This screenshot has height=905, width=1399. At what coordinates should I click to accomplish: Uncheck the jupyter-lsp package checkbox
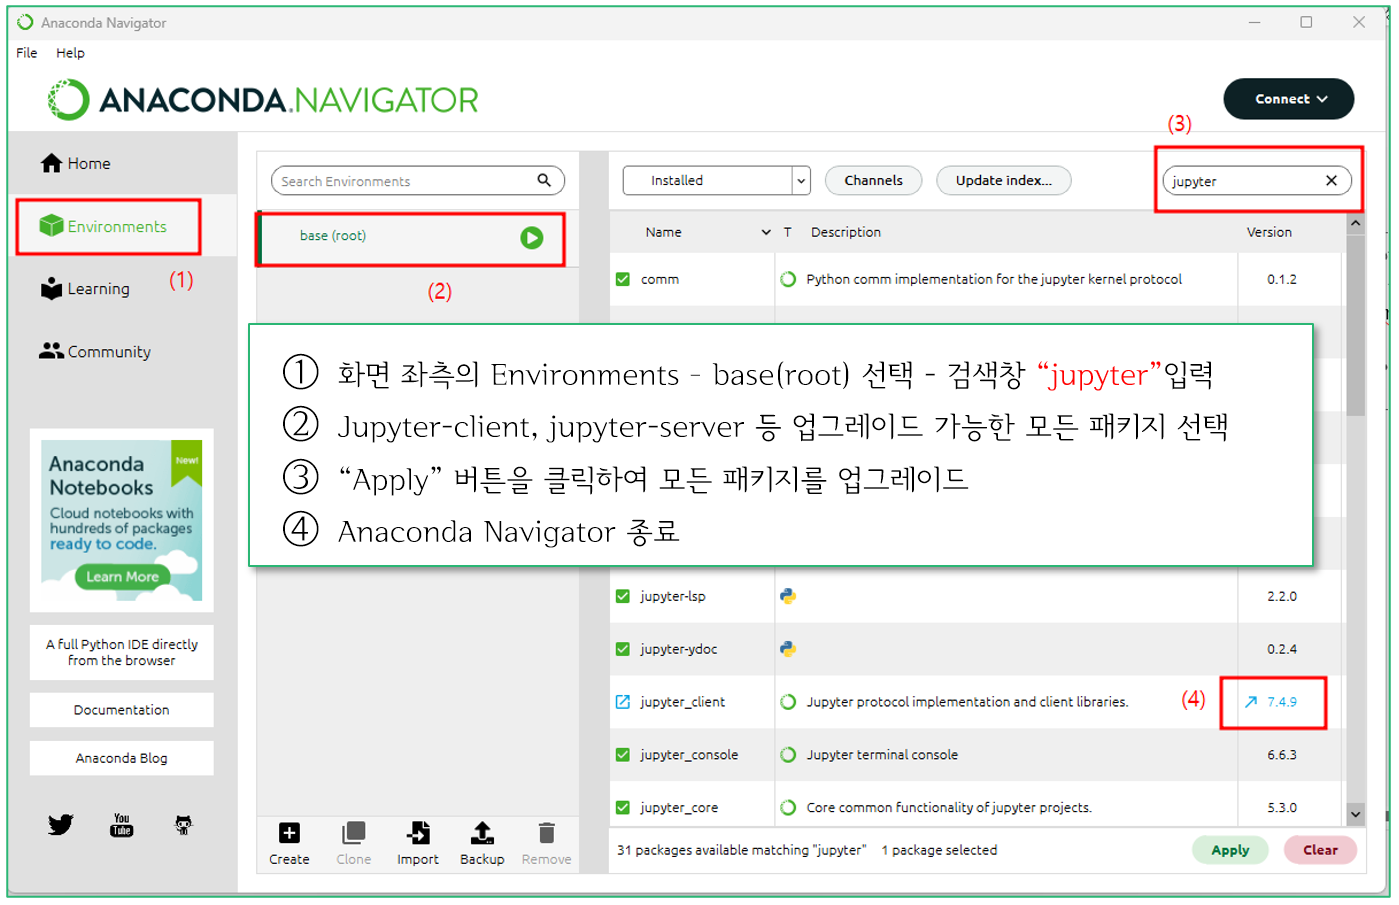pyautogui.click(x=623, y=596)
